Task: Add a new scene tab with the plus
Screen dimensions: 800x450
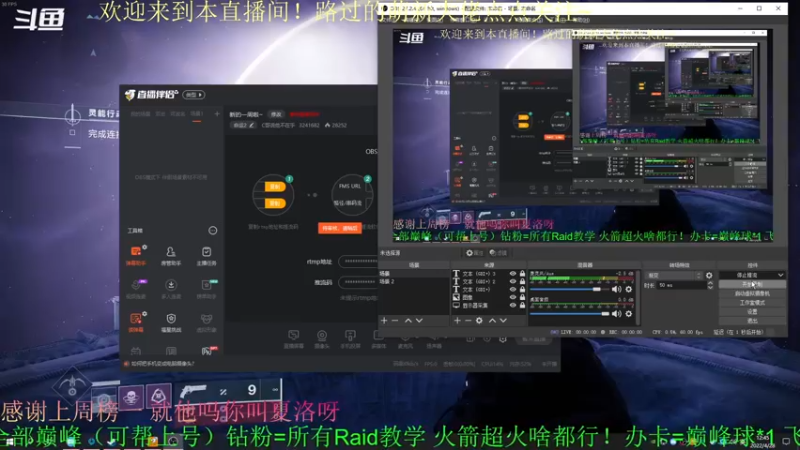Action: pyautogui.click(x=217, y=114)
